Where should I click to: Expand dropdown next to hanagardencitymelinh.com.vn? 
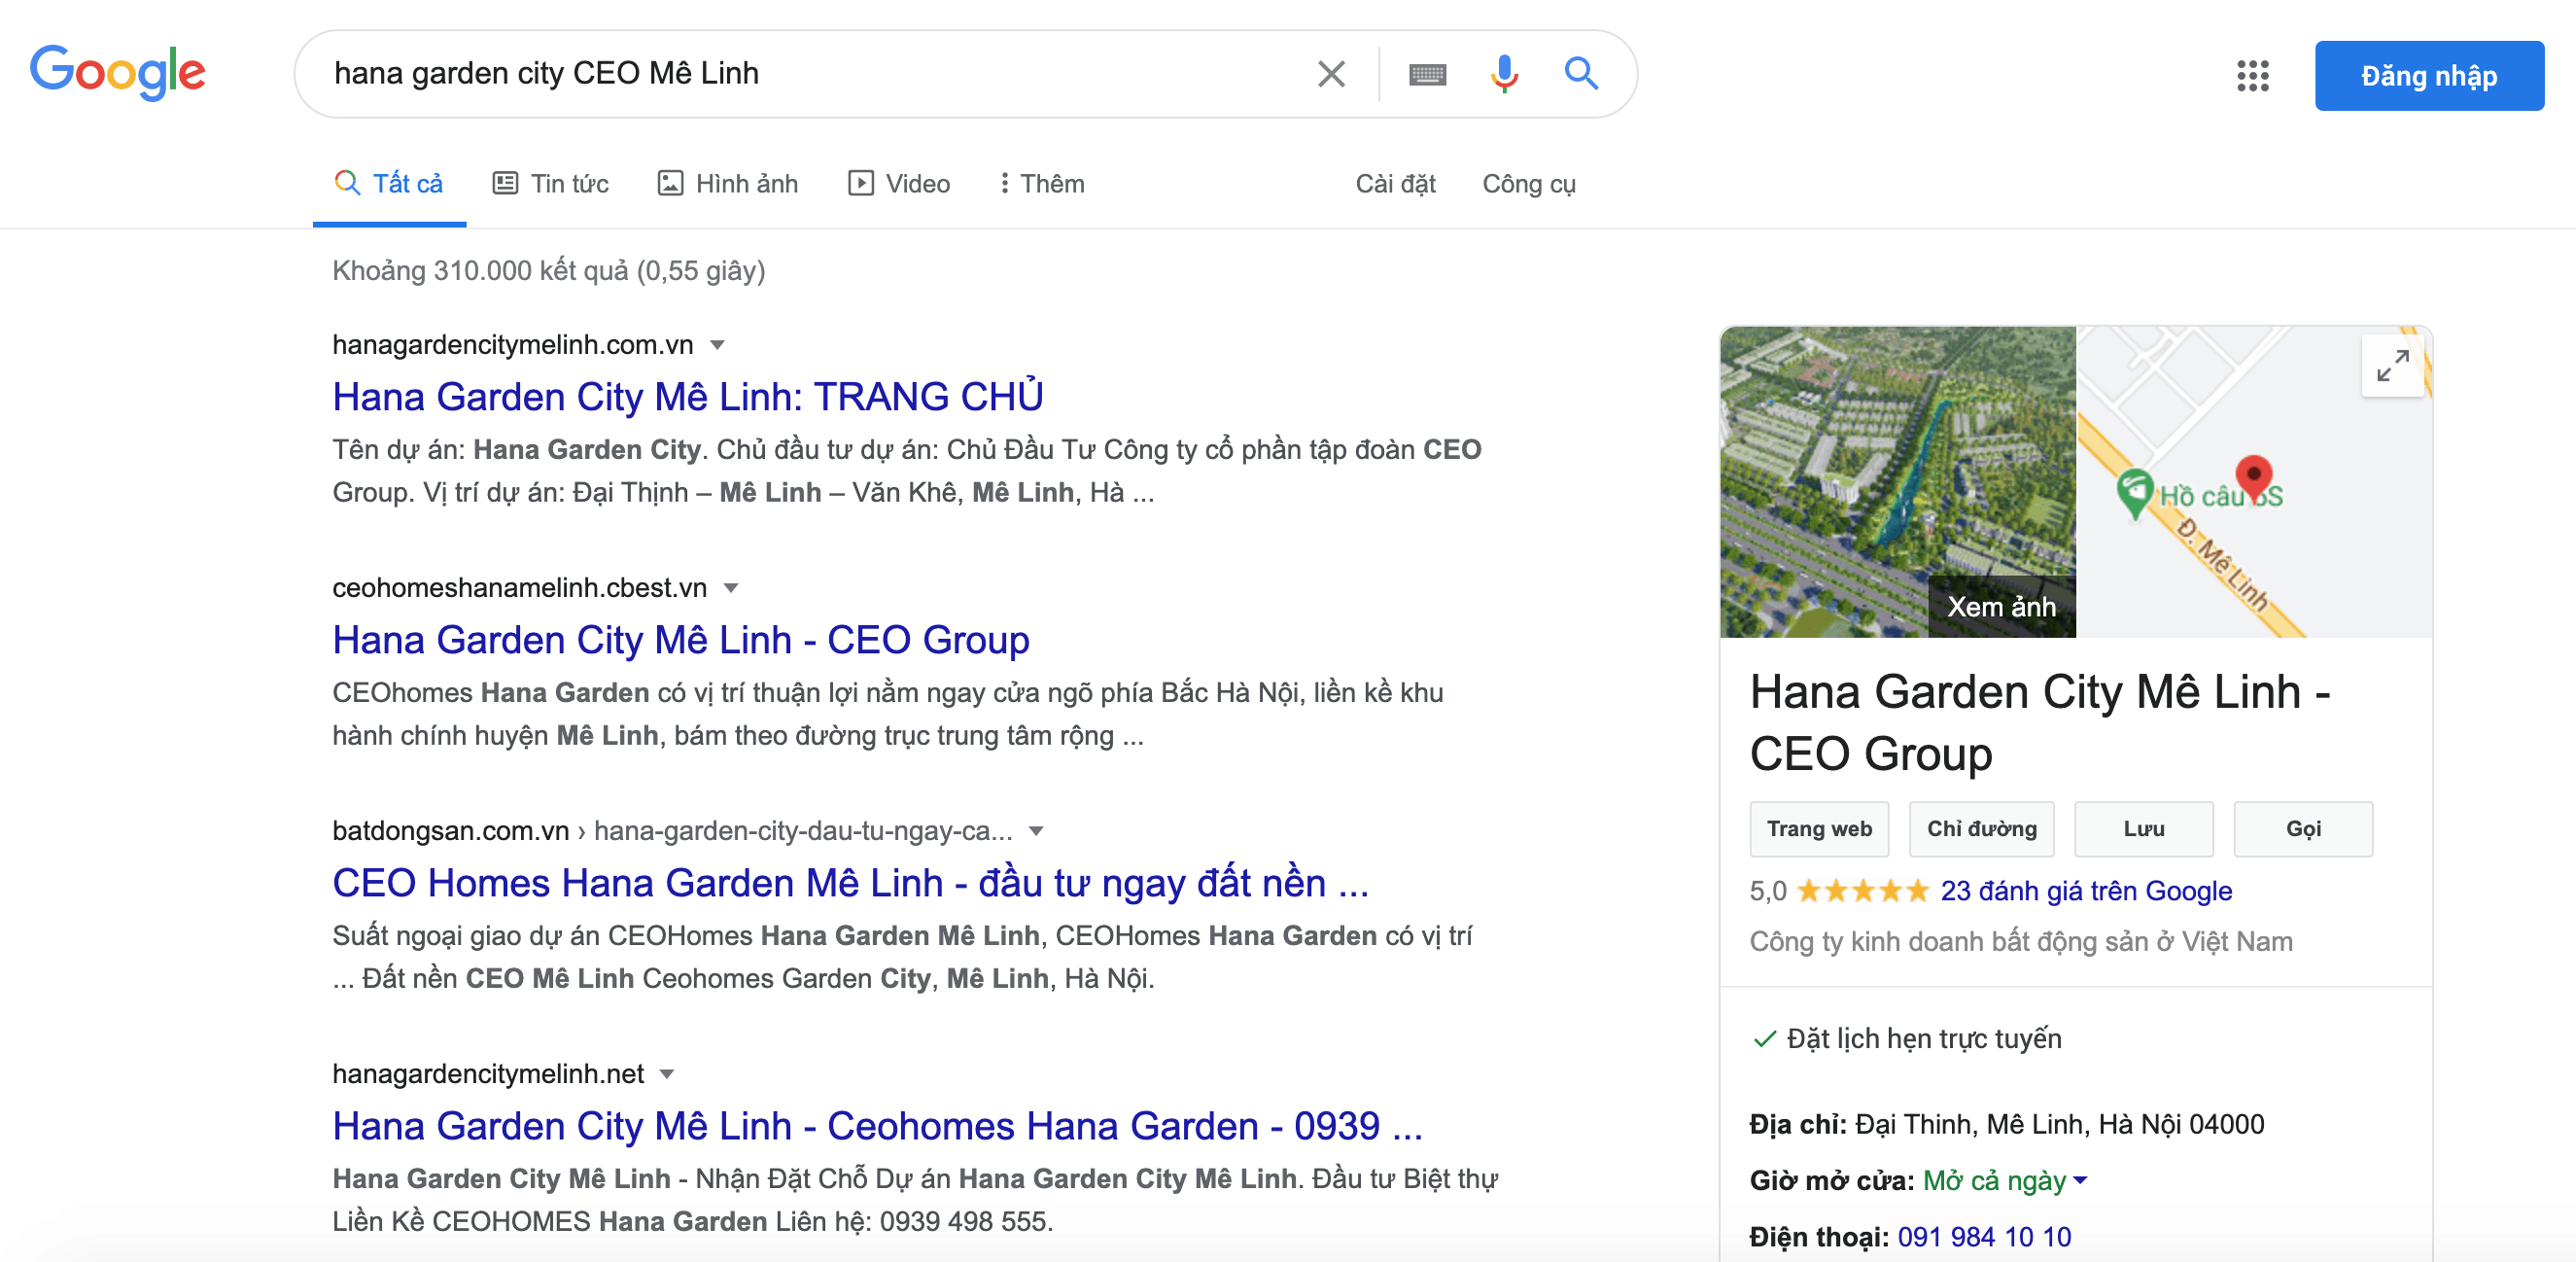pos(717,345)
